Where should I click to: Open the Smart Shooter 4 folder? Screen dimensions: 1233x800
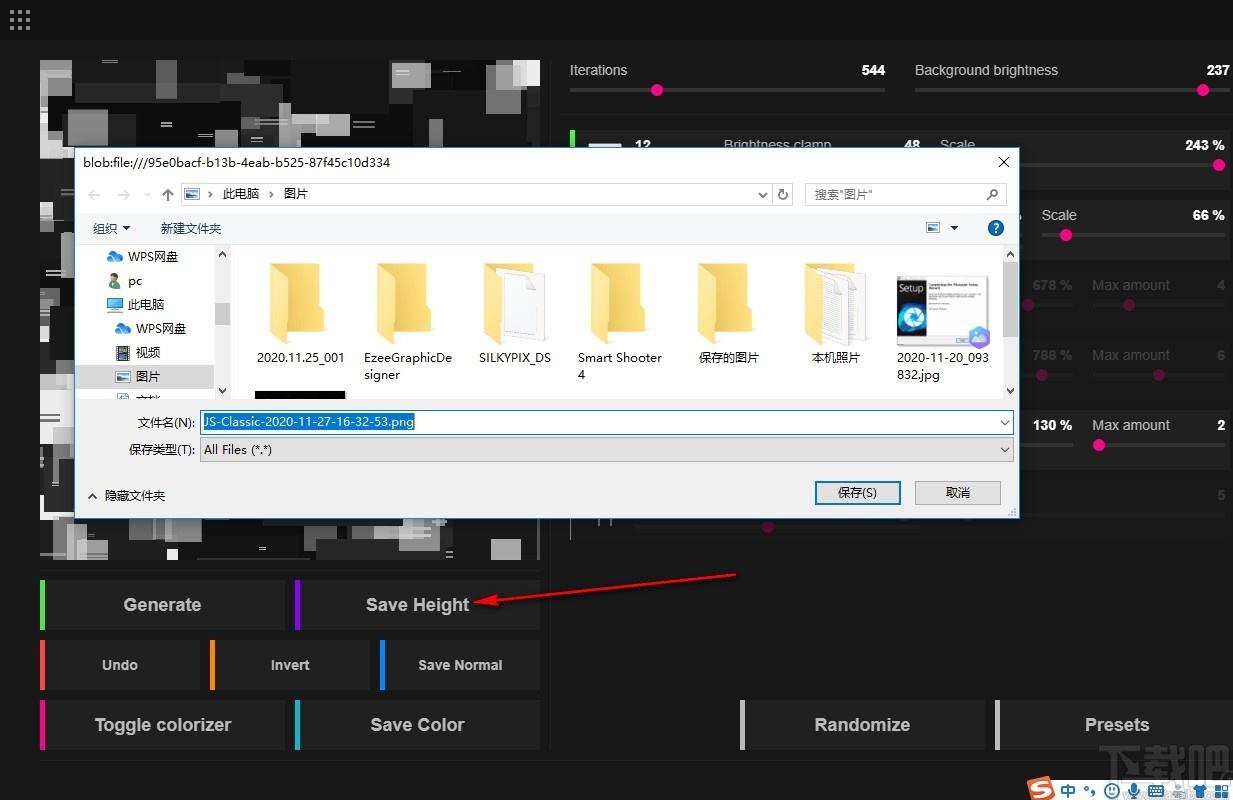coord(621,322)
